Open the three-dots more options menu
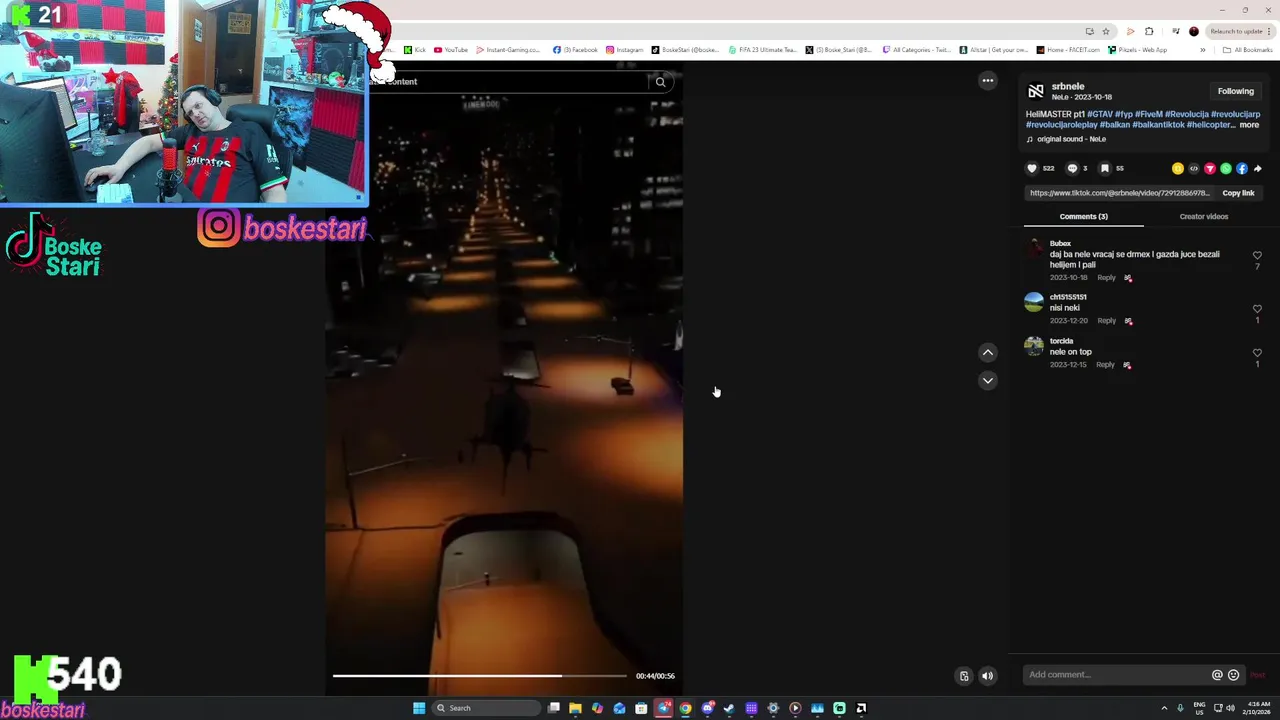Viewport: 1280px width, 720px height. 987,81
